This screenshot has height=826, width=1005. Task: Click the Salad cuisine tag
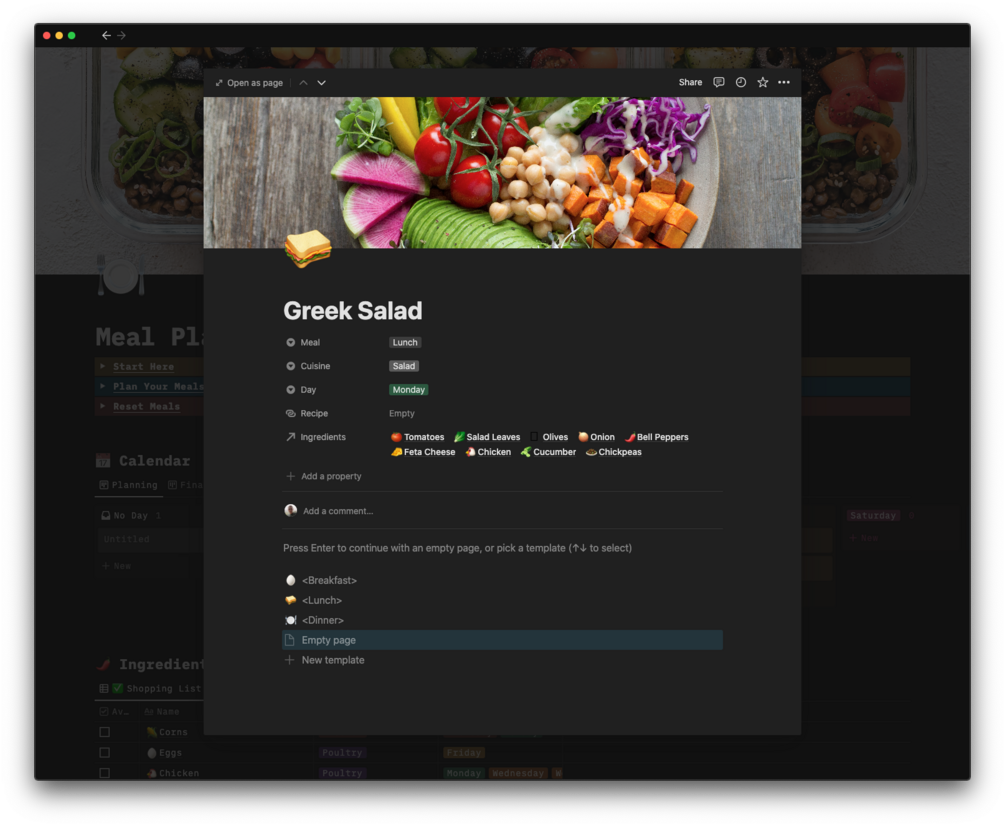[403, 366]
